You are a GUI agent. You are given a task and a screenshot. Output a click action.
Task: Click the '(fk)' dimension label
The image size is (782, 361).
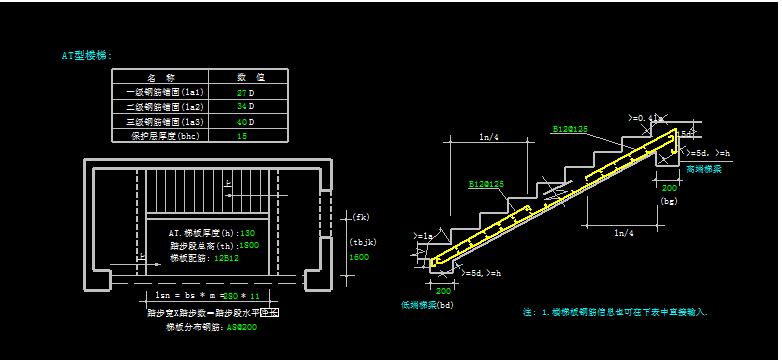tap(360, 216)
